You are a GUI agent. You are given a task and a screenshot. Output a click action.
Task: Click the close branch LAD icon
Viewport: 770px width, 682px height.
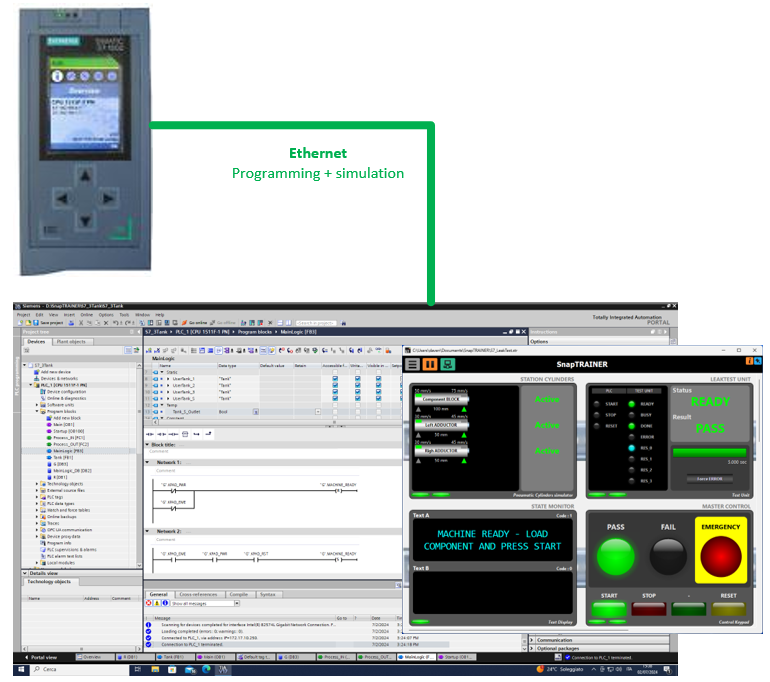pos(208,434)
